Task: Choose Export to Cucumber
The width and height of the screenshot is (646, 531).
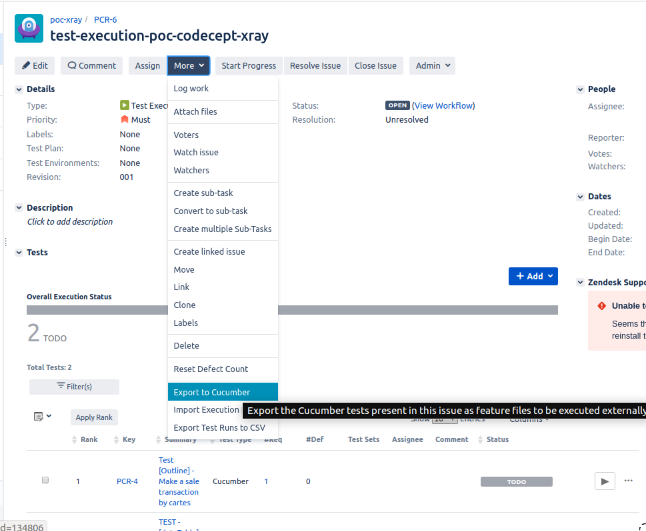Action: [223, 392]
